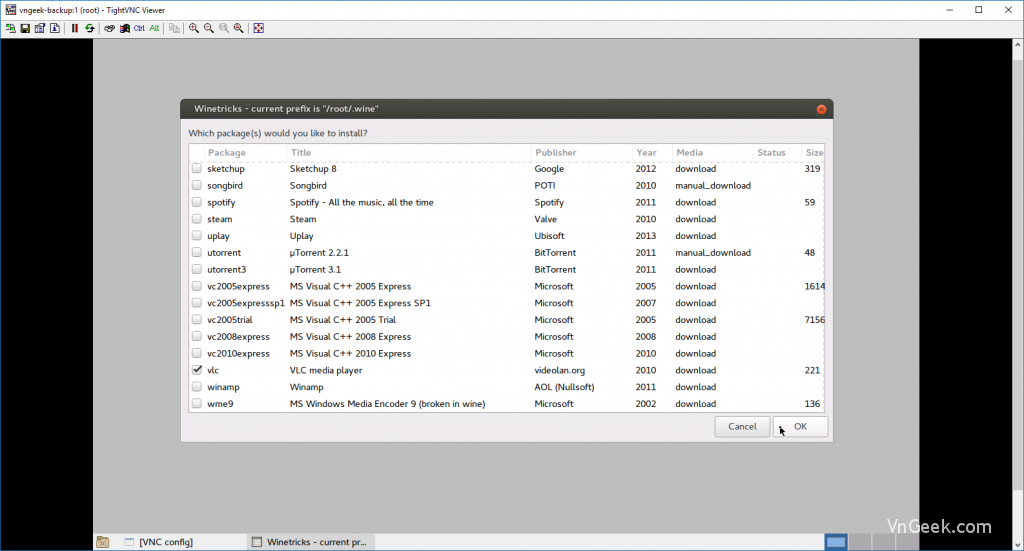
Task: Sort by the Status column header
Action: click(776, 153)
